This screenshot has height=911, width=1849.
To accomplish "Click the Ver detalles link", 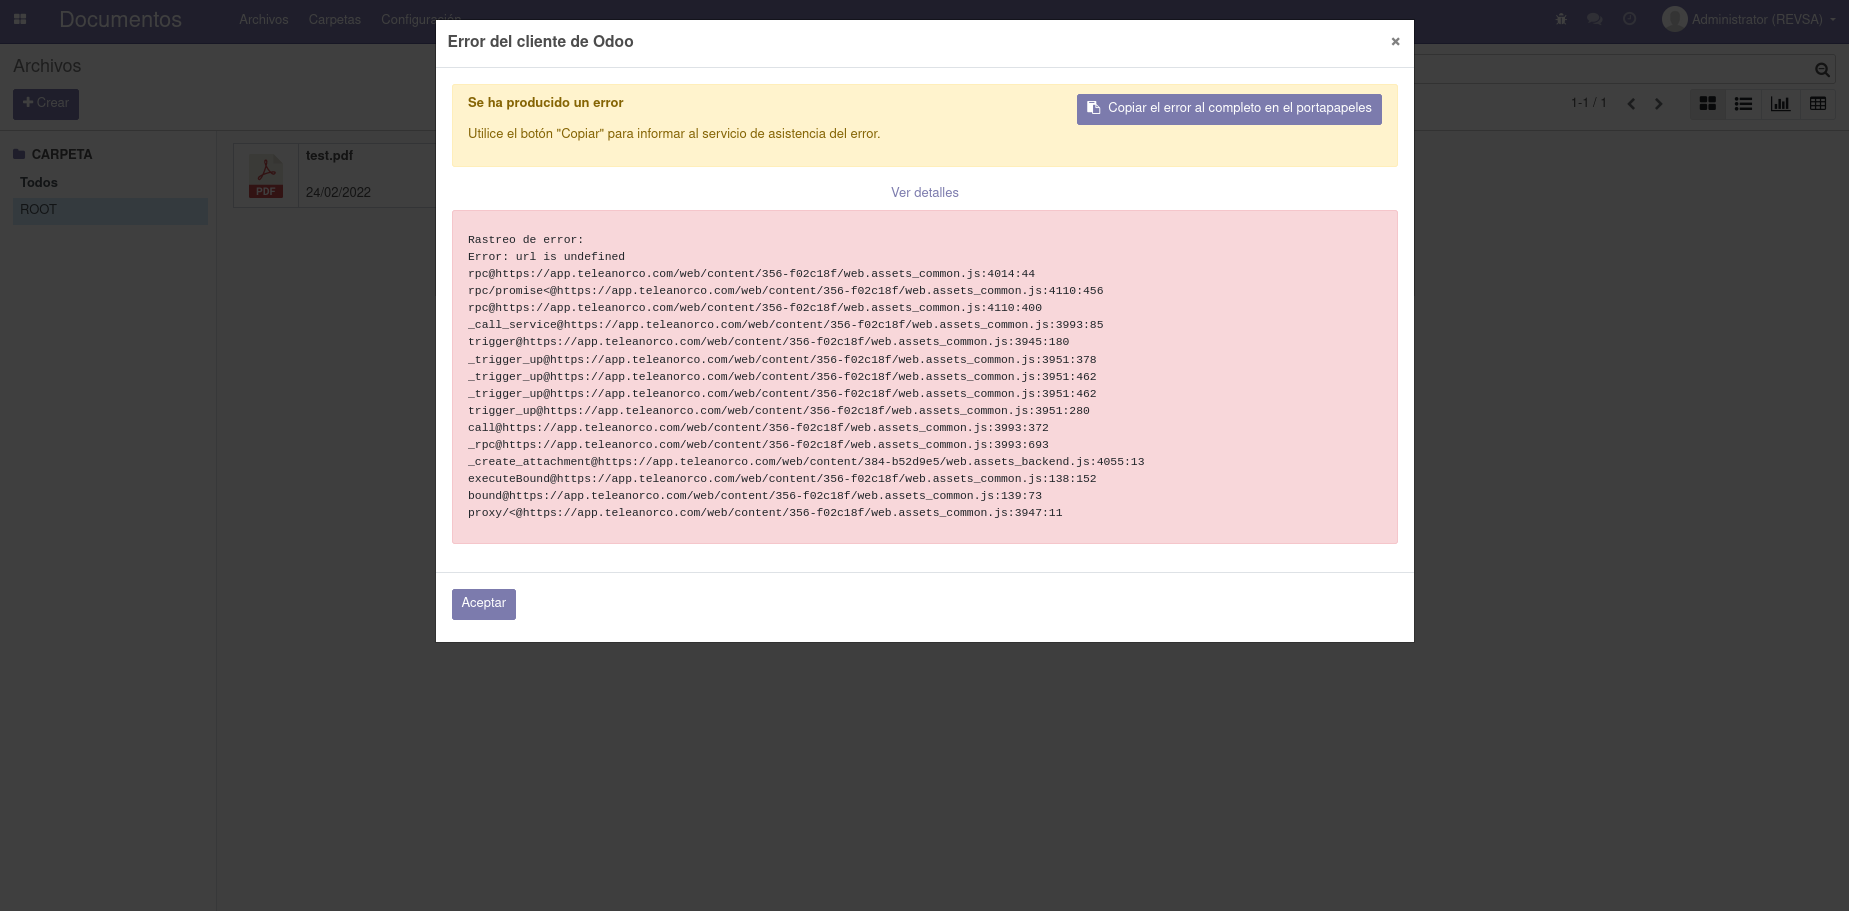I will point(924,192).
